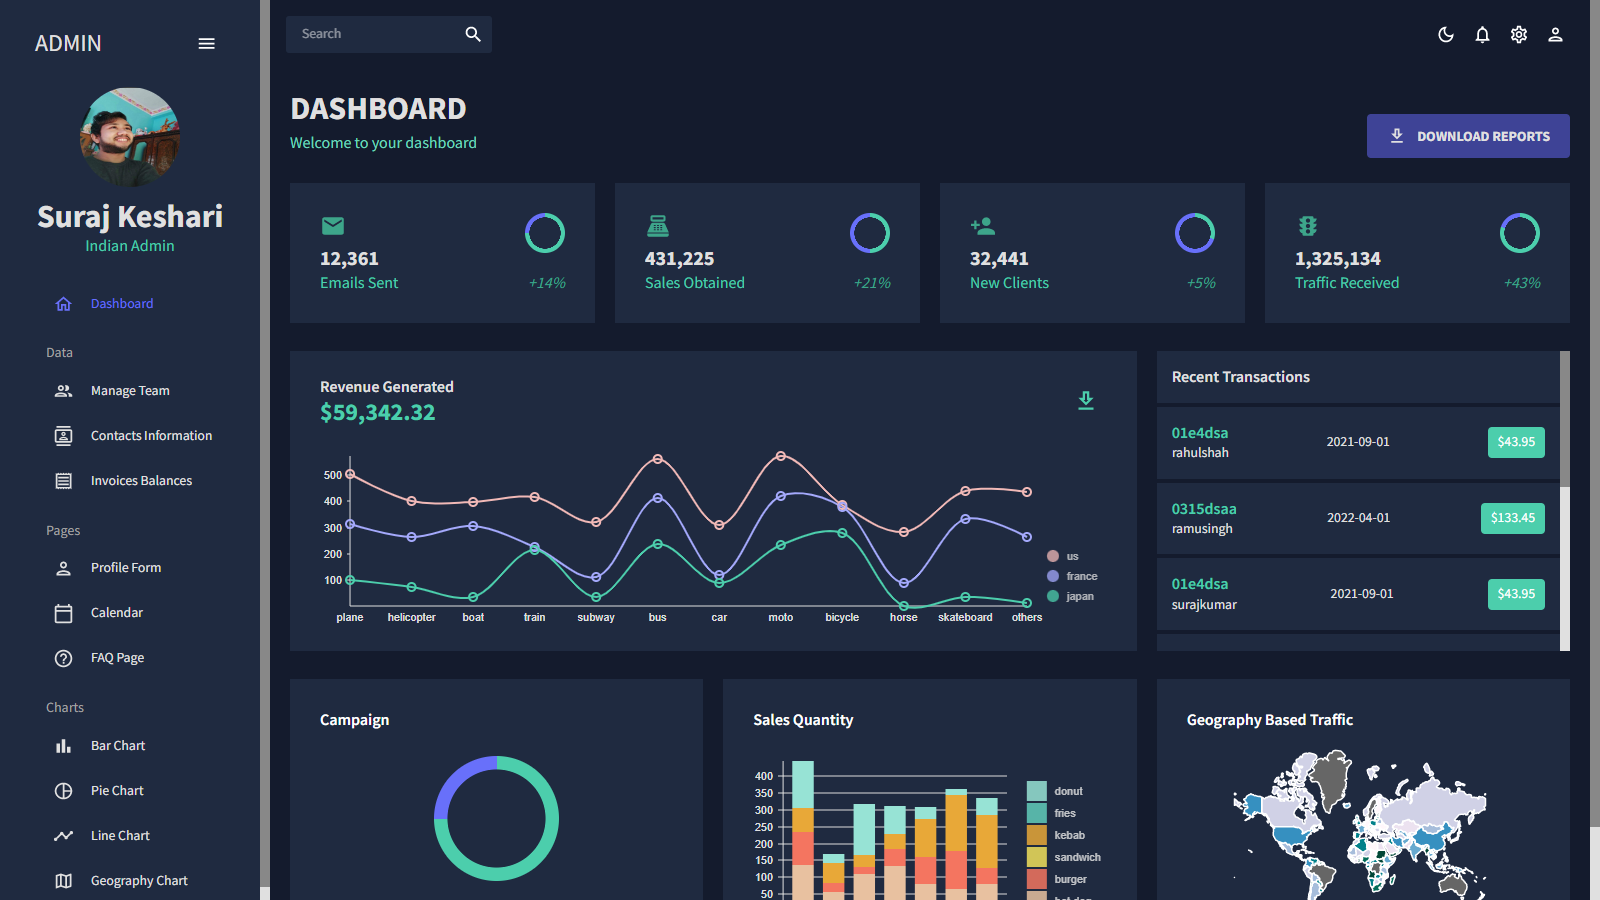
Task: Expand the Pages section in the sidebar
Action: (x=63, y=530)
